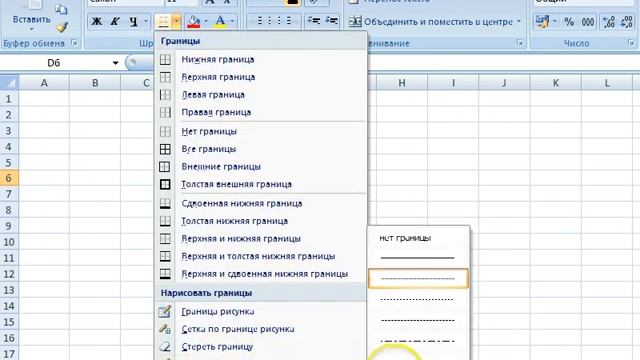Select column A header

tap(44, 83)
